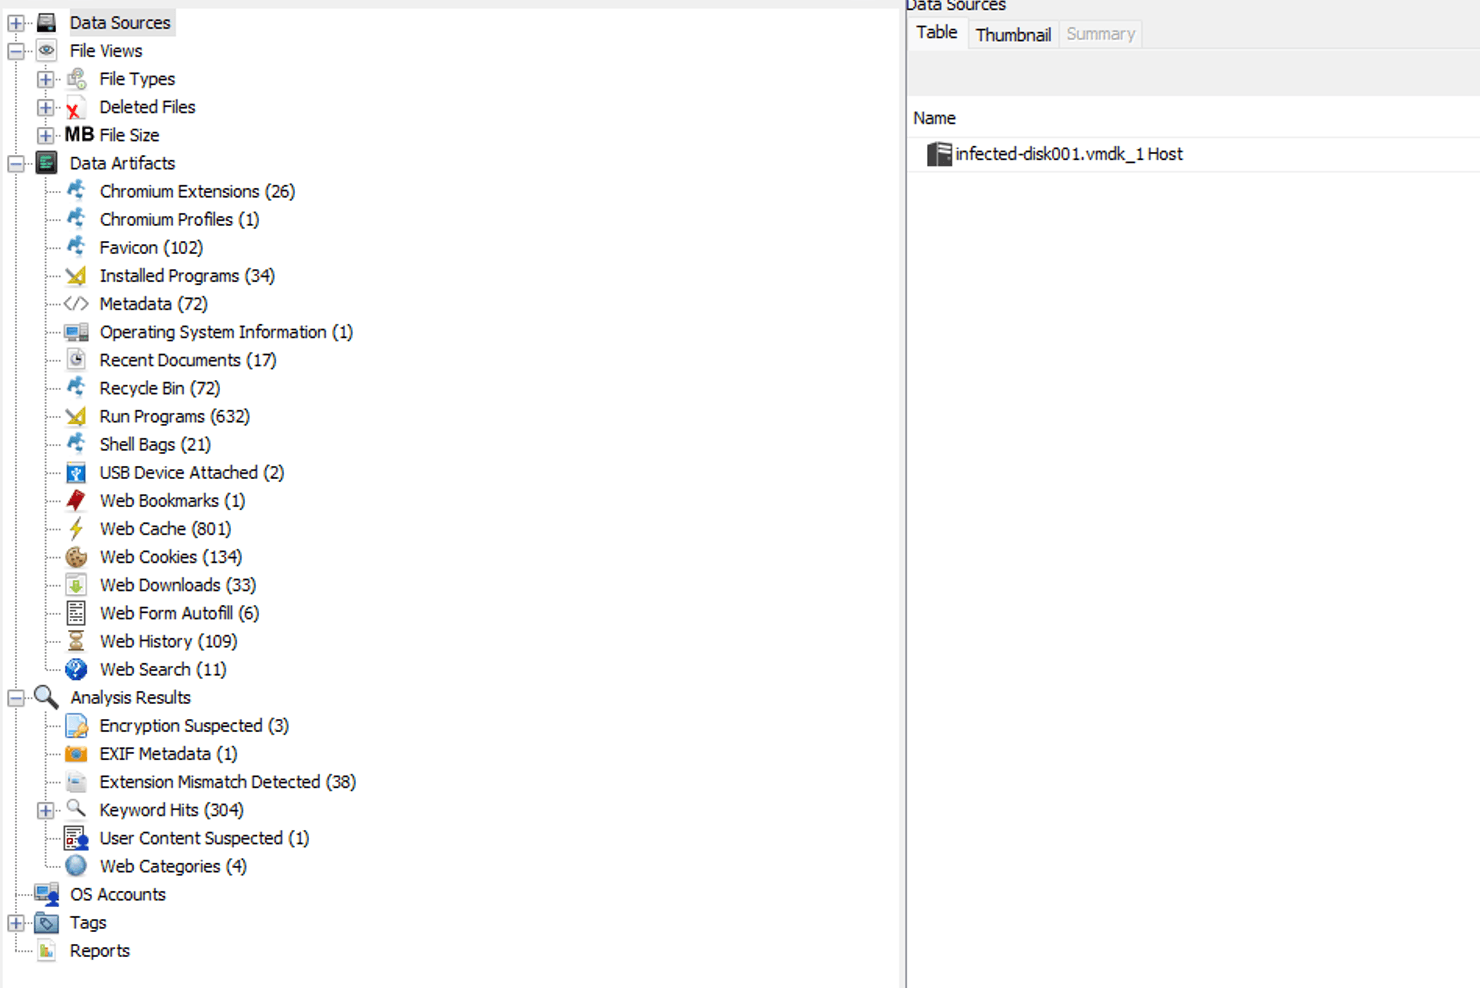Viewport: 1480px width, 988px height.
Task: Switch to the Thumbnail tab
Action: [x=1012, y=34]
